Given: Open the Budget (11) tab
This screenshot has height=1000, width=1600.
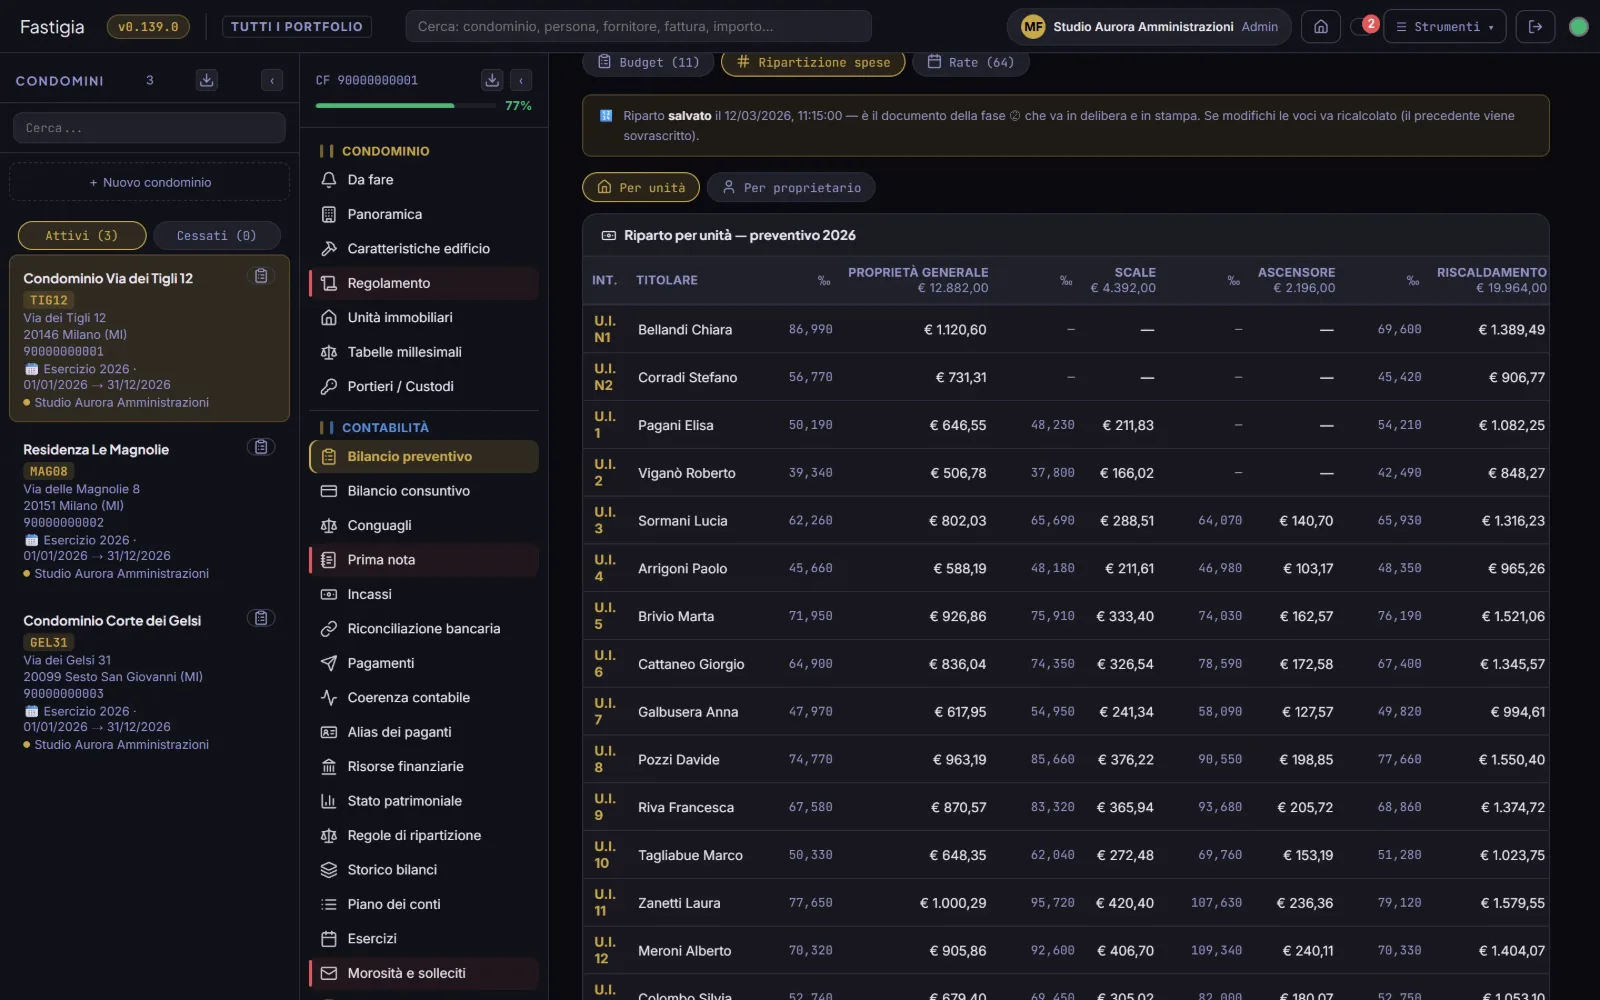Looking at the screenshot, I should (x=648, y=62).
